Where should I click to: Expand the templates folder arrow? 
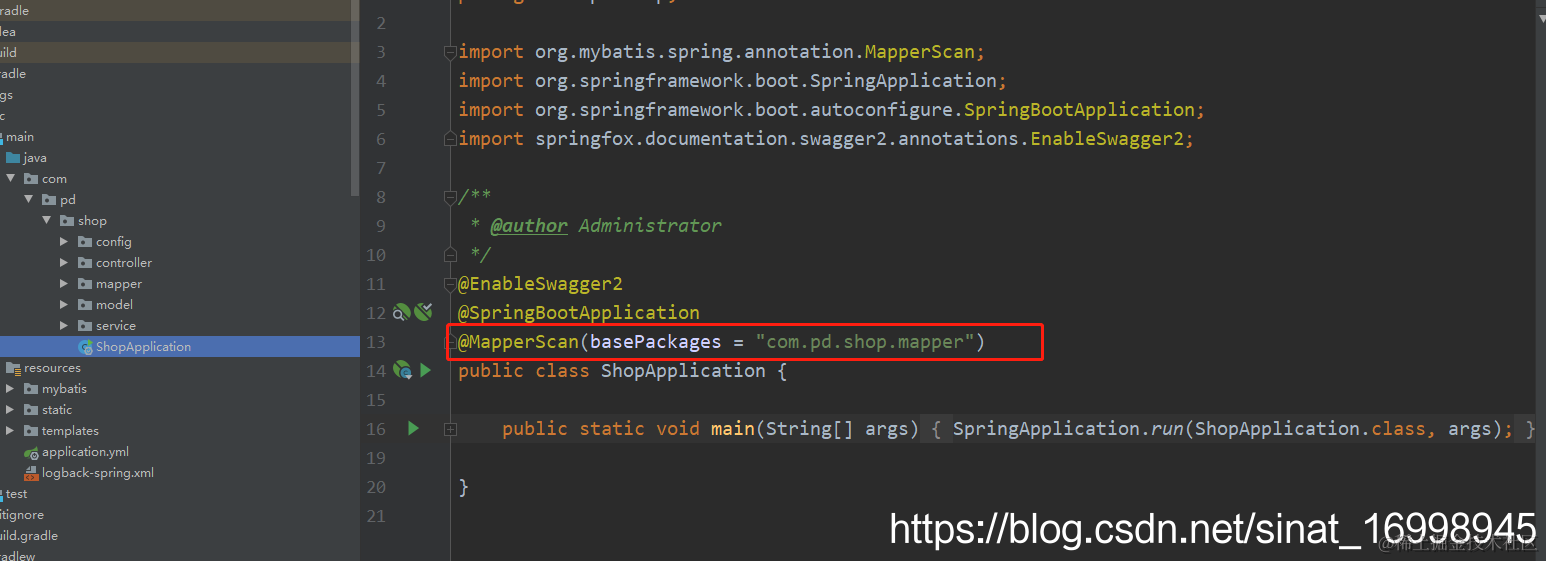(11, 431)
